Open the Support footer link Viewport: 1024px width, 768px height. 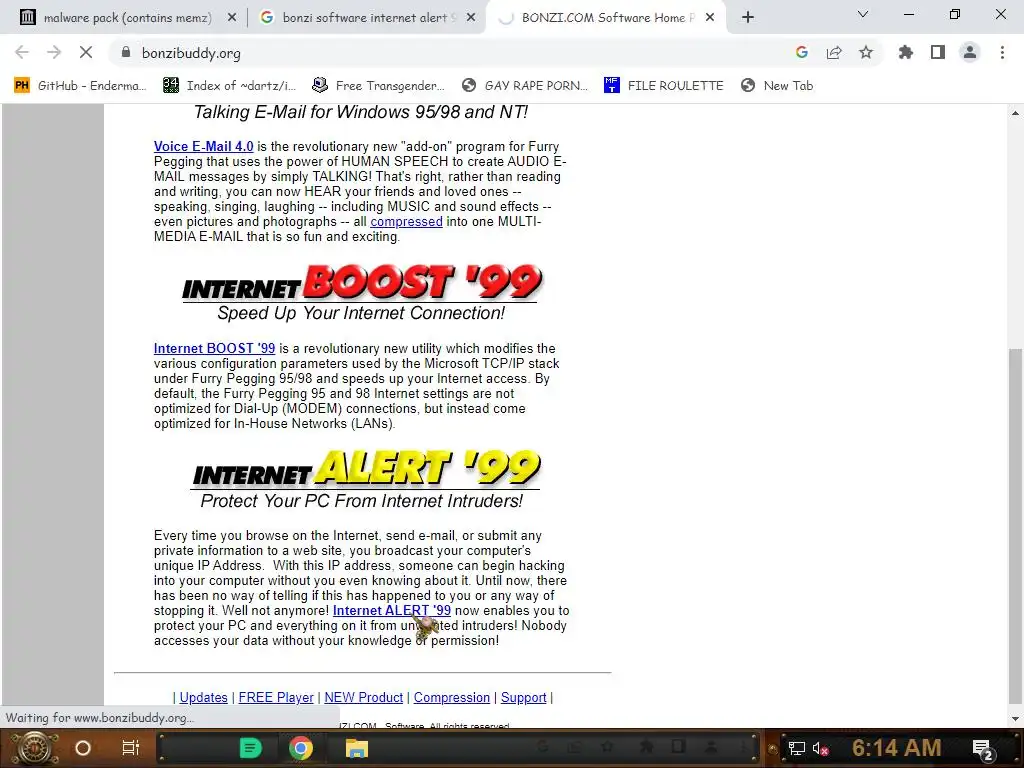pyautogui.click(x=524, y=697)
